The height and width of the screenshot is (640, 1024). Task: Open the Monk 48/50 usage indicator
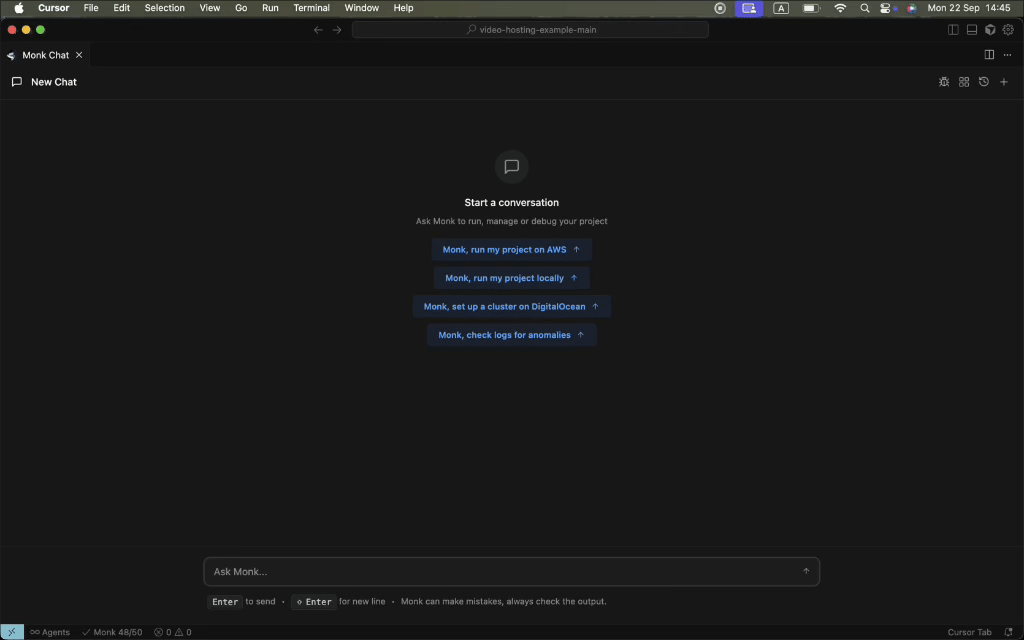point(111,632)
